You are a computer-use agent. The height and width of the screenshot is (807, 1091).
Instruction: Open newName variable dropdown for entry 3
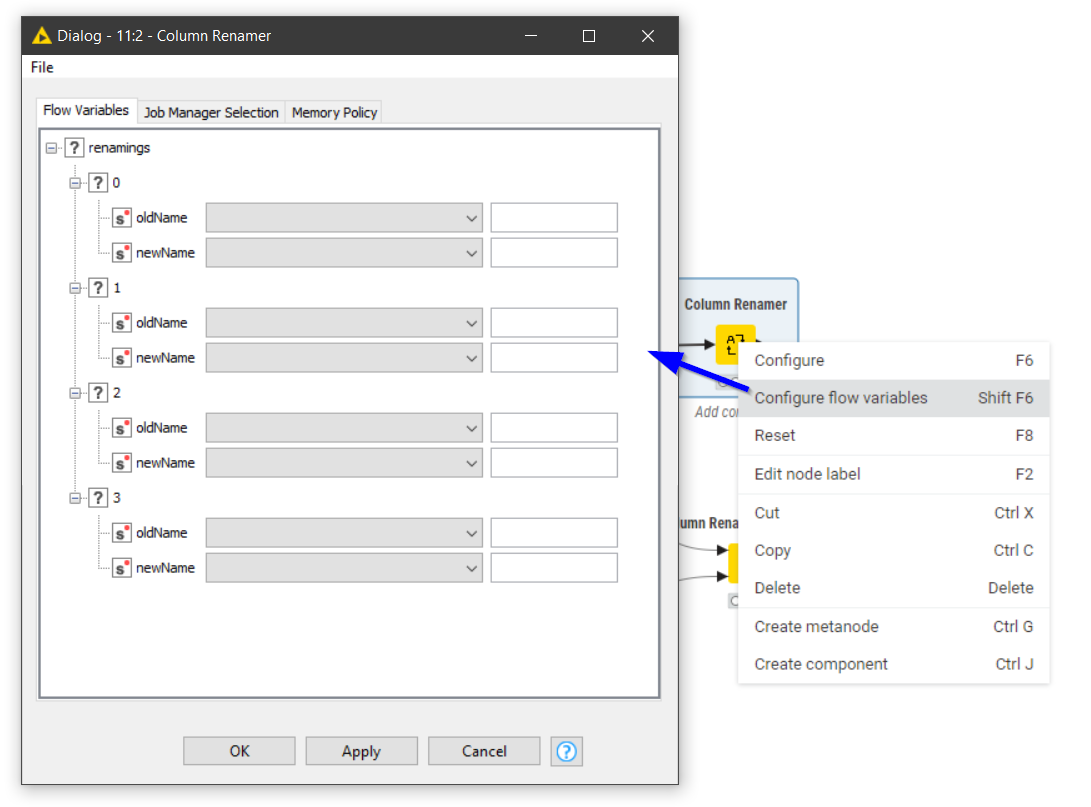pos(344,568)
